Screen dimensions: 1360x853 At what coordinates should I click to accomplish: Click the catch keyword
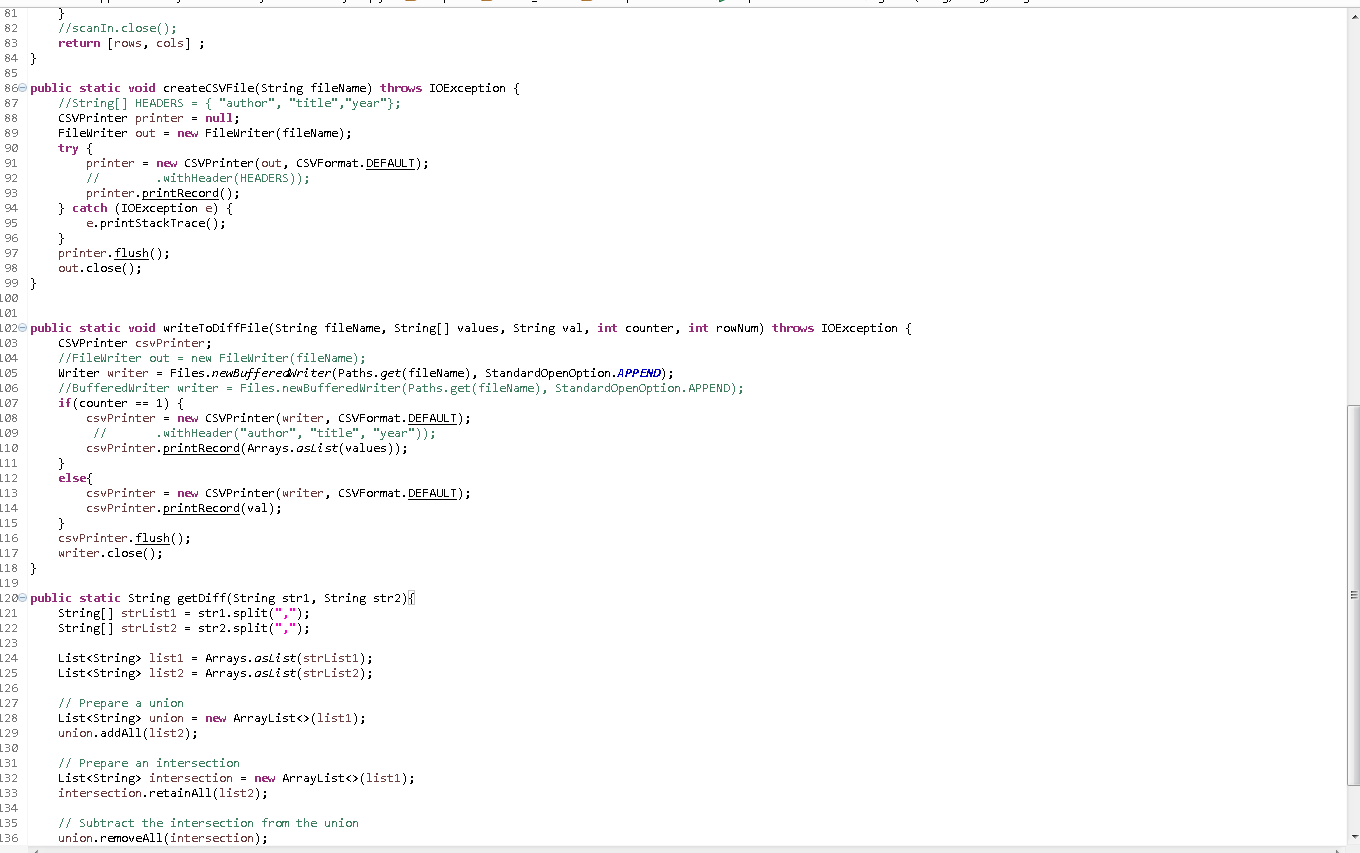click(x=89, y=208)
